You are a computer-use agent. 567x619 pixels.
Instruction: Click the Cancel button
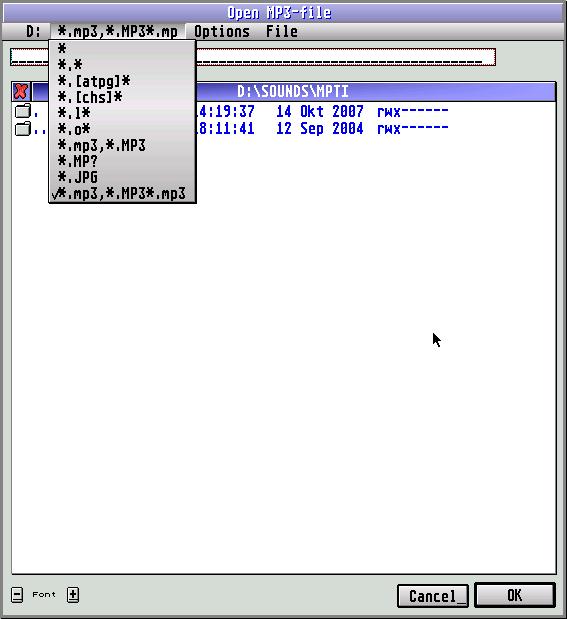pos(433,596)
